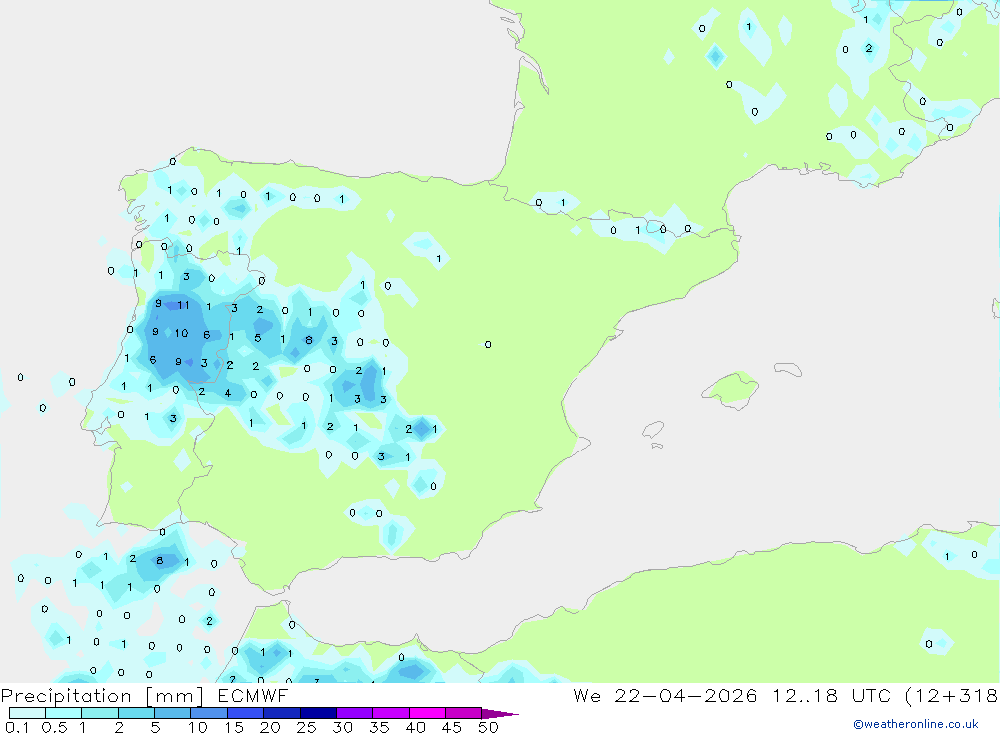Click the '30' legend scale label

[x=342, y=727]
